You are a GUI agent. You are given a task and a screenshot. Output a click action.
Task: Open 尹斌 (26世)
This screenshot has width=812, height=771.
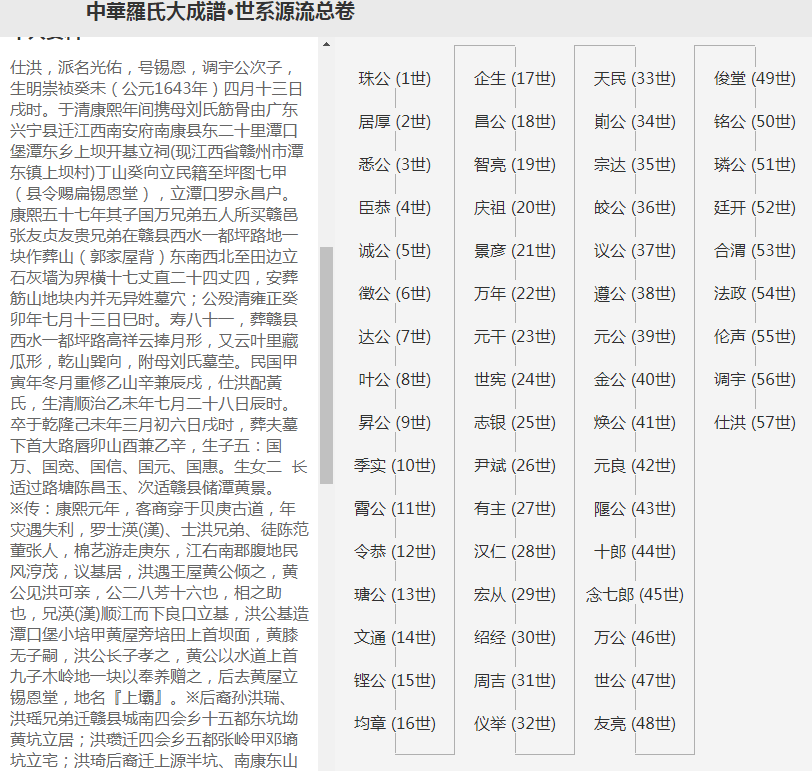click(x=515, y=465)
